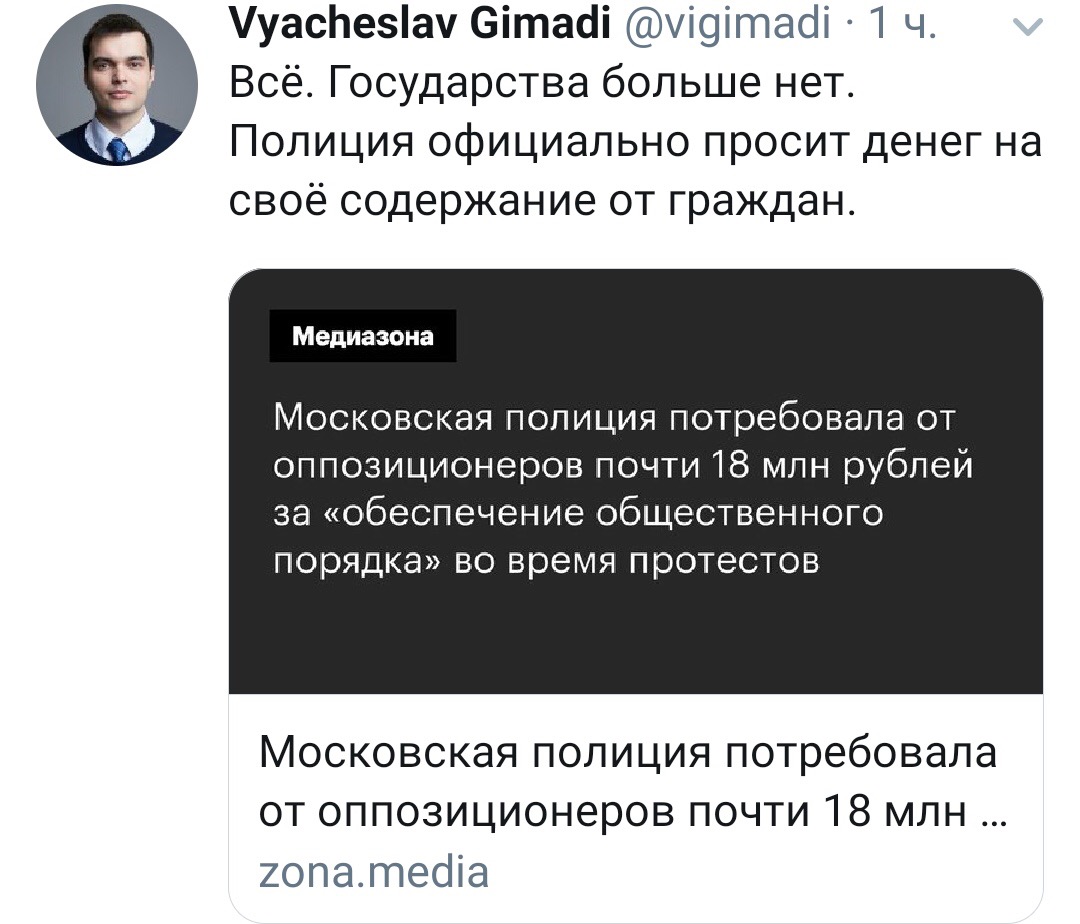Click "18 млн рублей" in the preview image
Viewport: 1080px width, 924px height.
[x=840, y=465]
